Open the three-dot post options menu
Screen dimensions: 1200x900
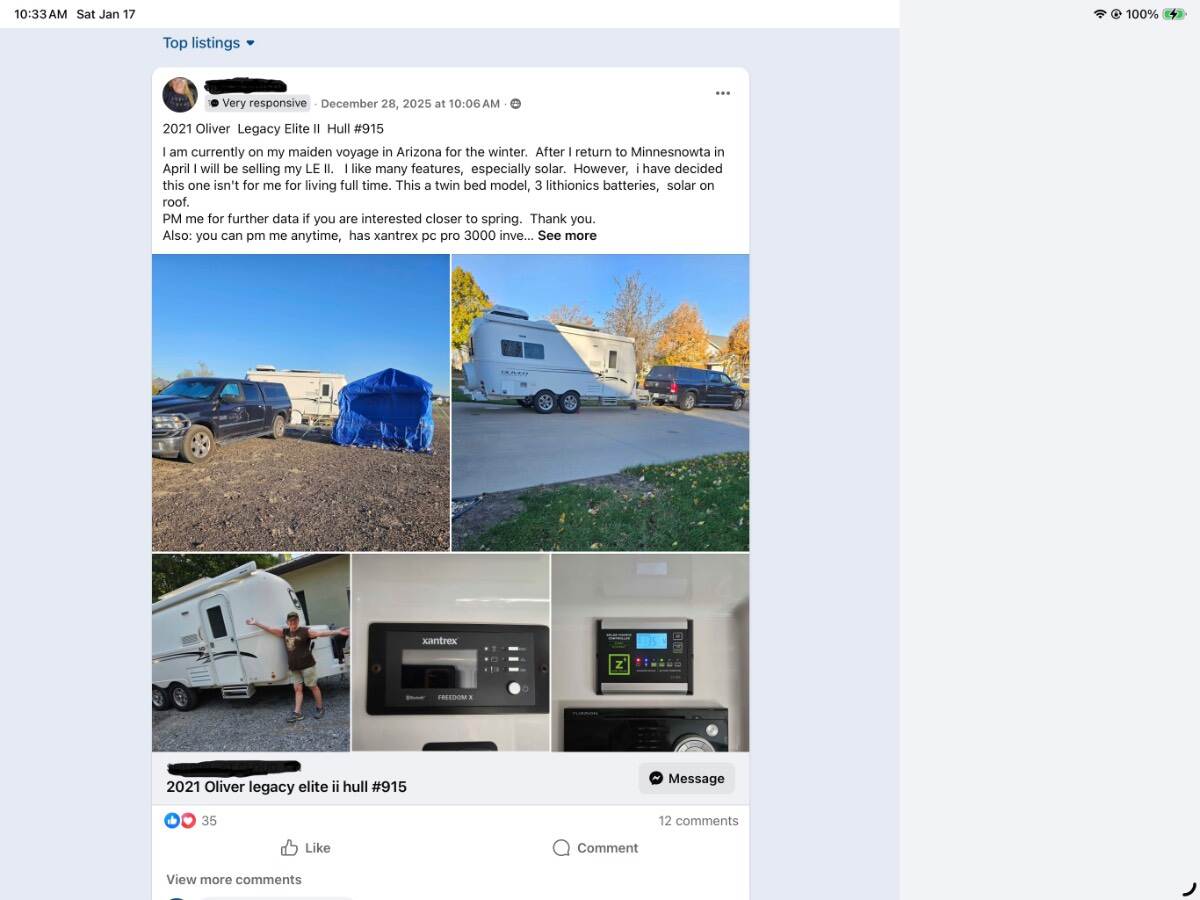pos(723,93)
